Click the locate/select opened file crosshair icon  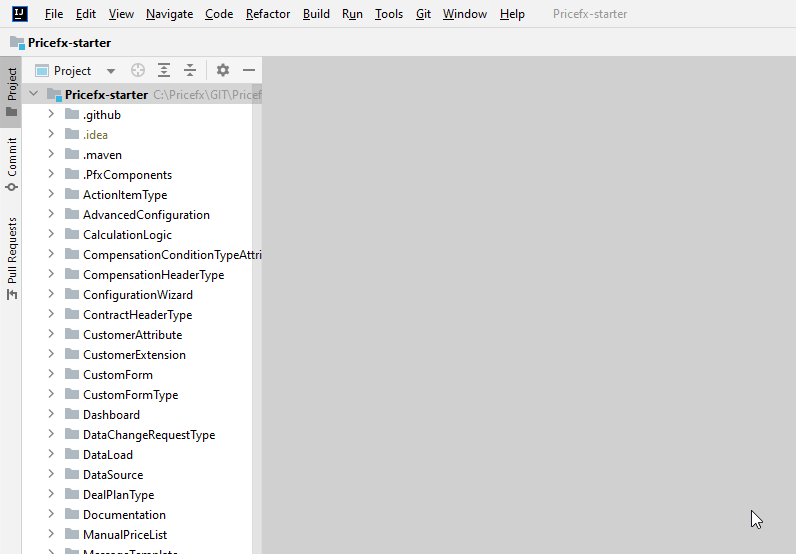(x=138, y=70)
